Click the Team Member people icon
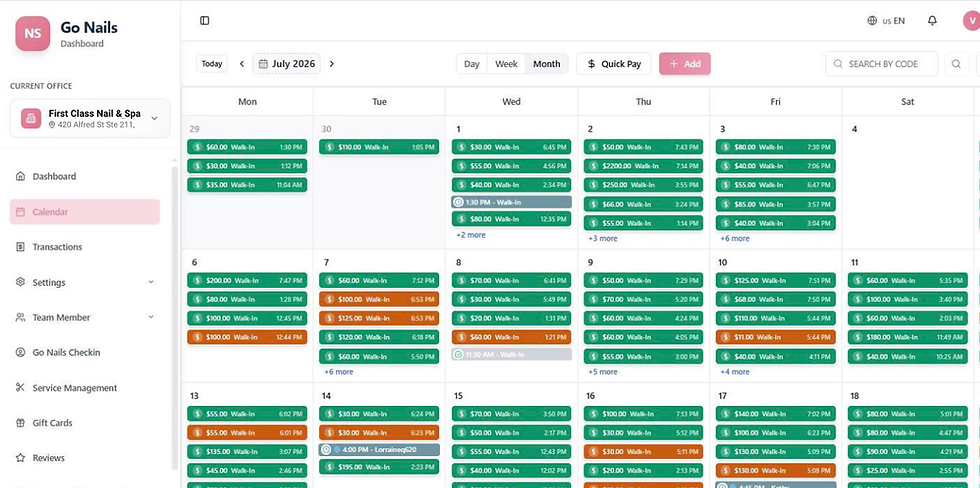The height and width of the screenshot is (488, 980). [21, 317]
